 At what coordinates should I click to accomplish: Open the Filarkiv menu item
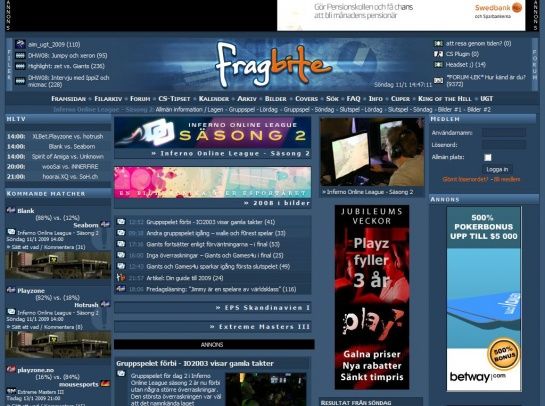tap(108, 99)
